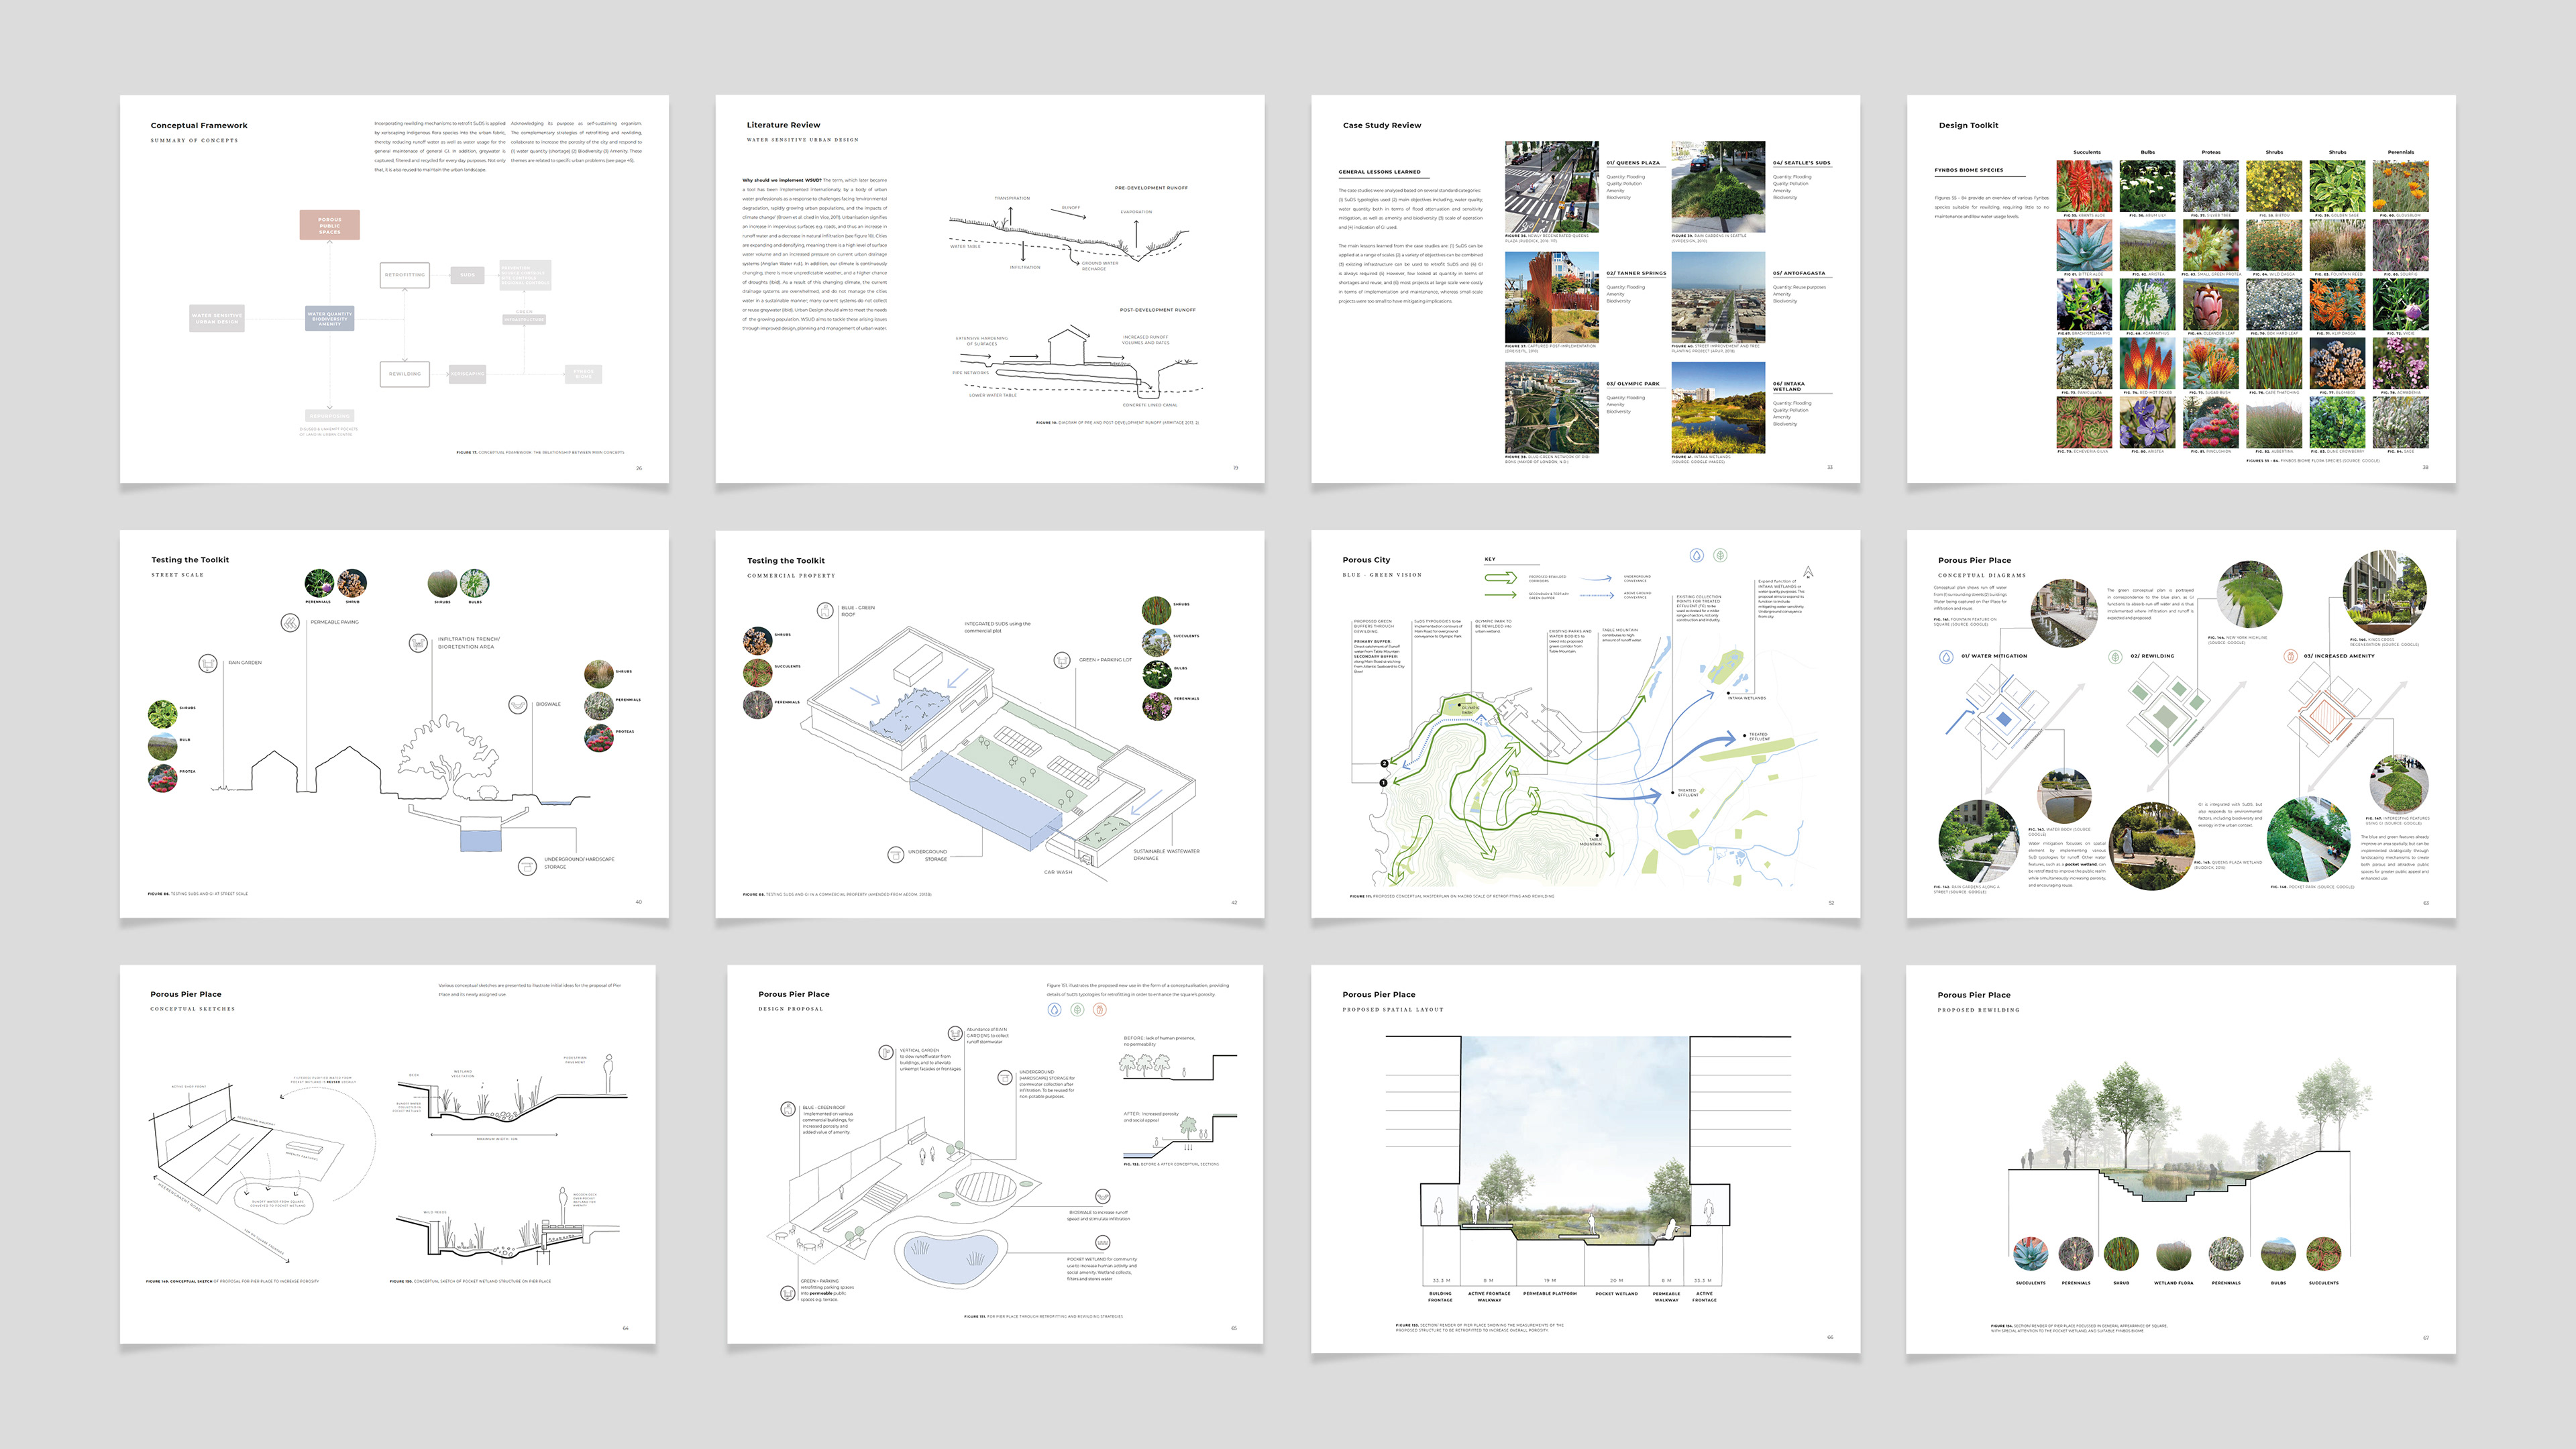
Task: Click the orange icon beside 03/ Increased Amenity
Action: point(2290,656)
